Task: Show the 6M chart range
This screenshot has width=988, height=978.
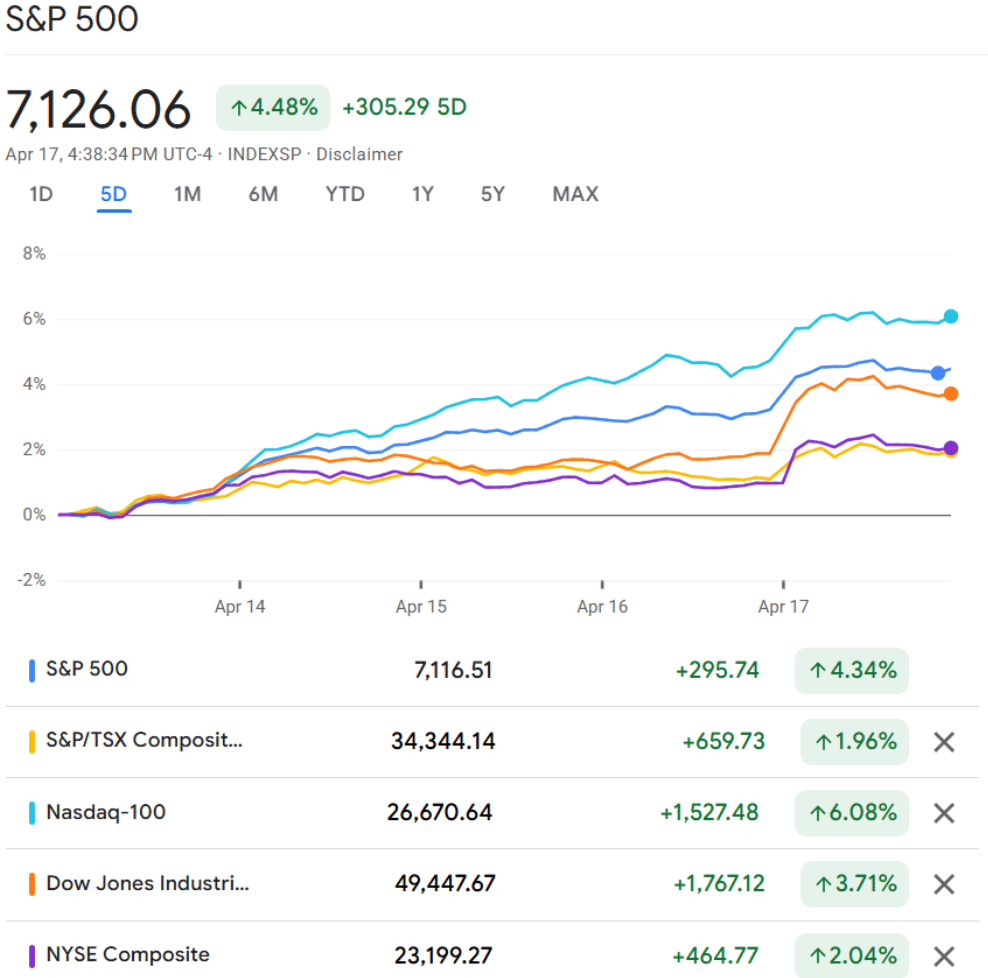Action: pos(263,194)
